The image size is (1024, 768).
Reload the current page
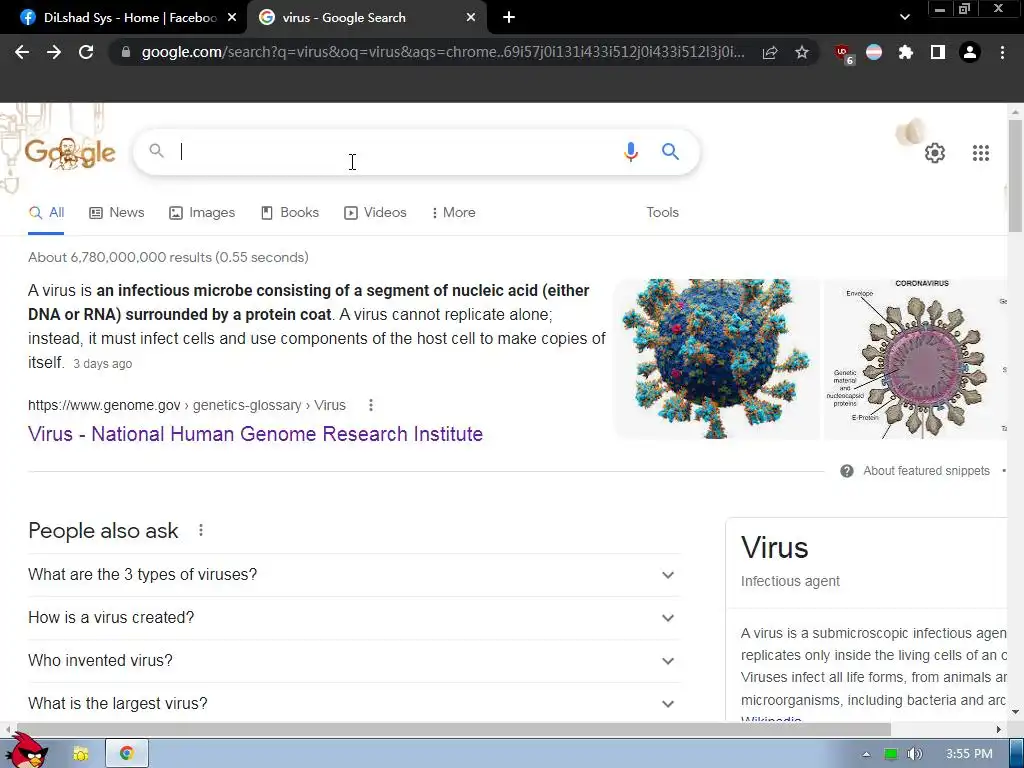tap(86, 52)
